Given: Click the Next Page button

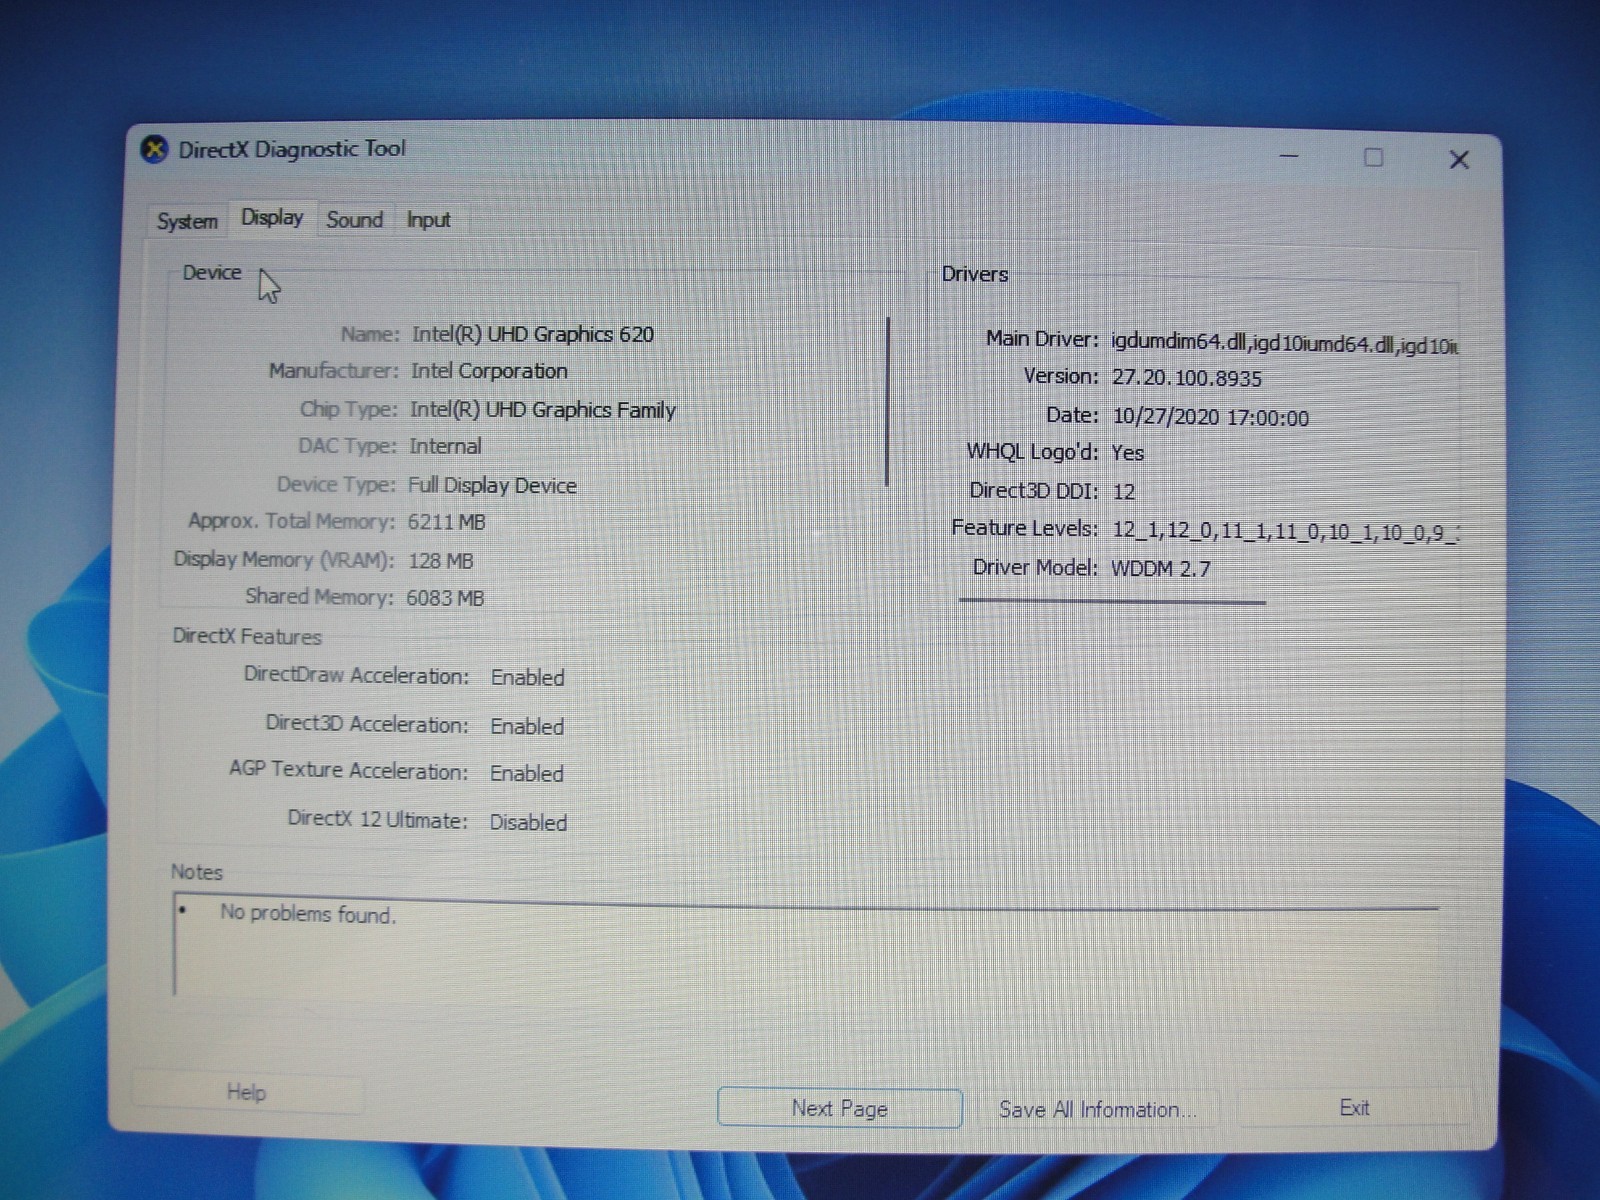Looking at the screenshot, I should point(840,1108).
